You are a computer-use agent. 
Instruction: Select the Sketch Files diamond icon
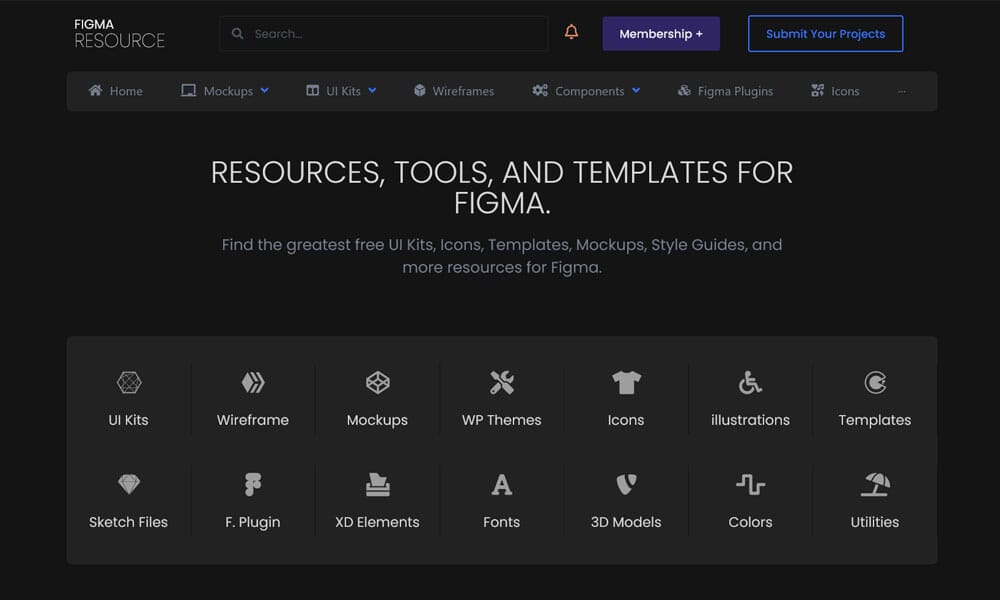click(129, 485)
